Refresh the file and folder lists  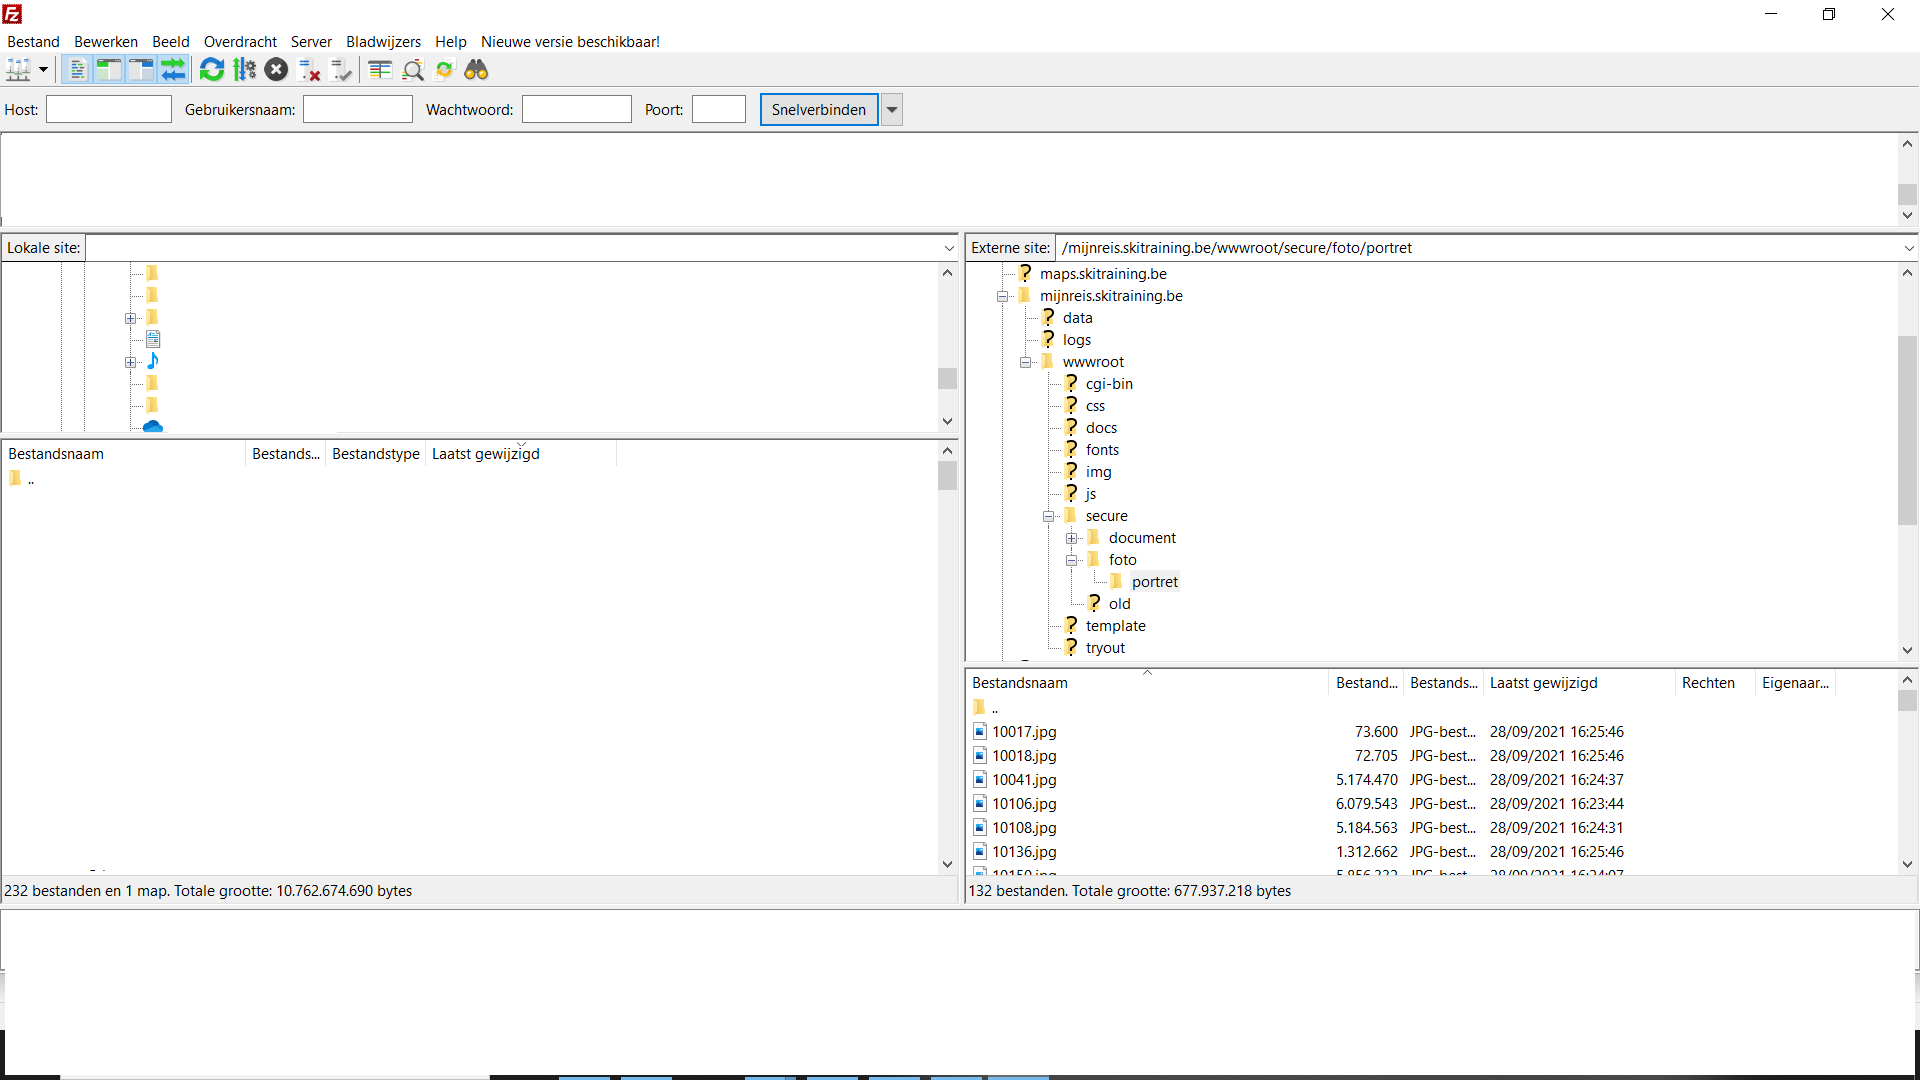pyautogui.click(x=212, y=70)
